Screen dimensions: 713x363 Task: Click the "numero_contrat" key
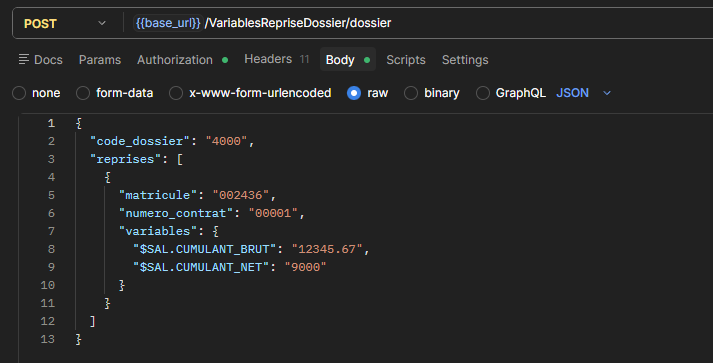pyautogui.click(x=176, y=213)
